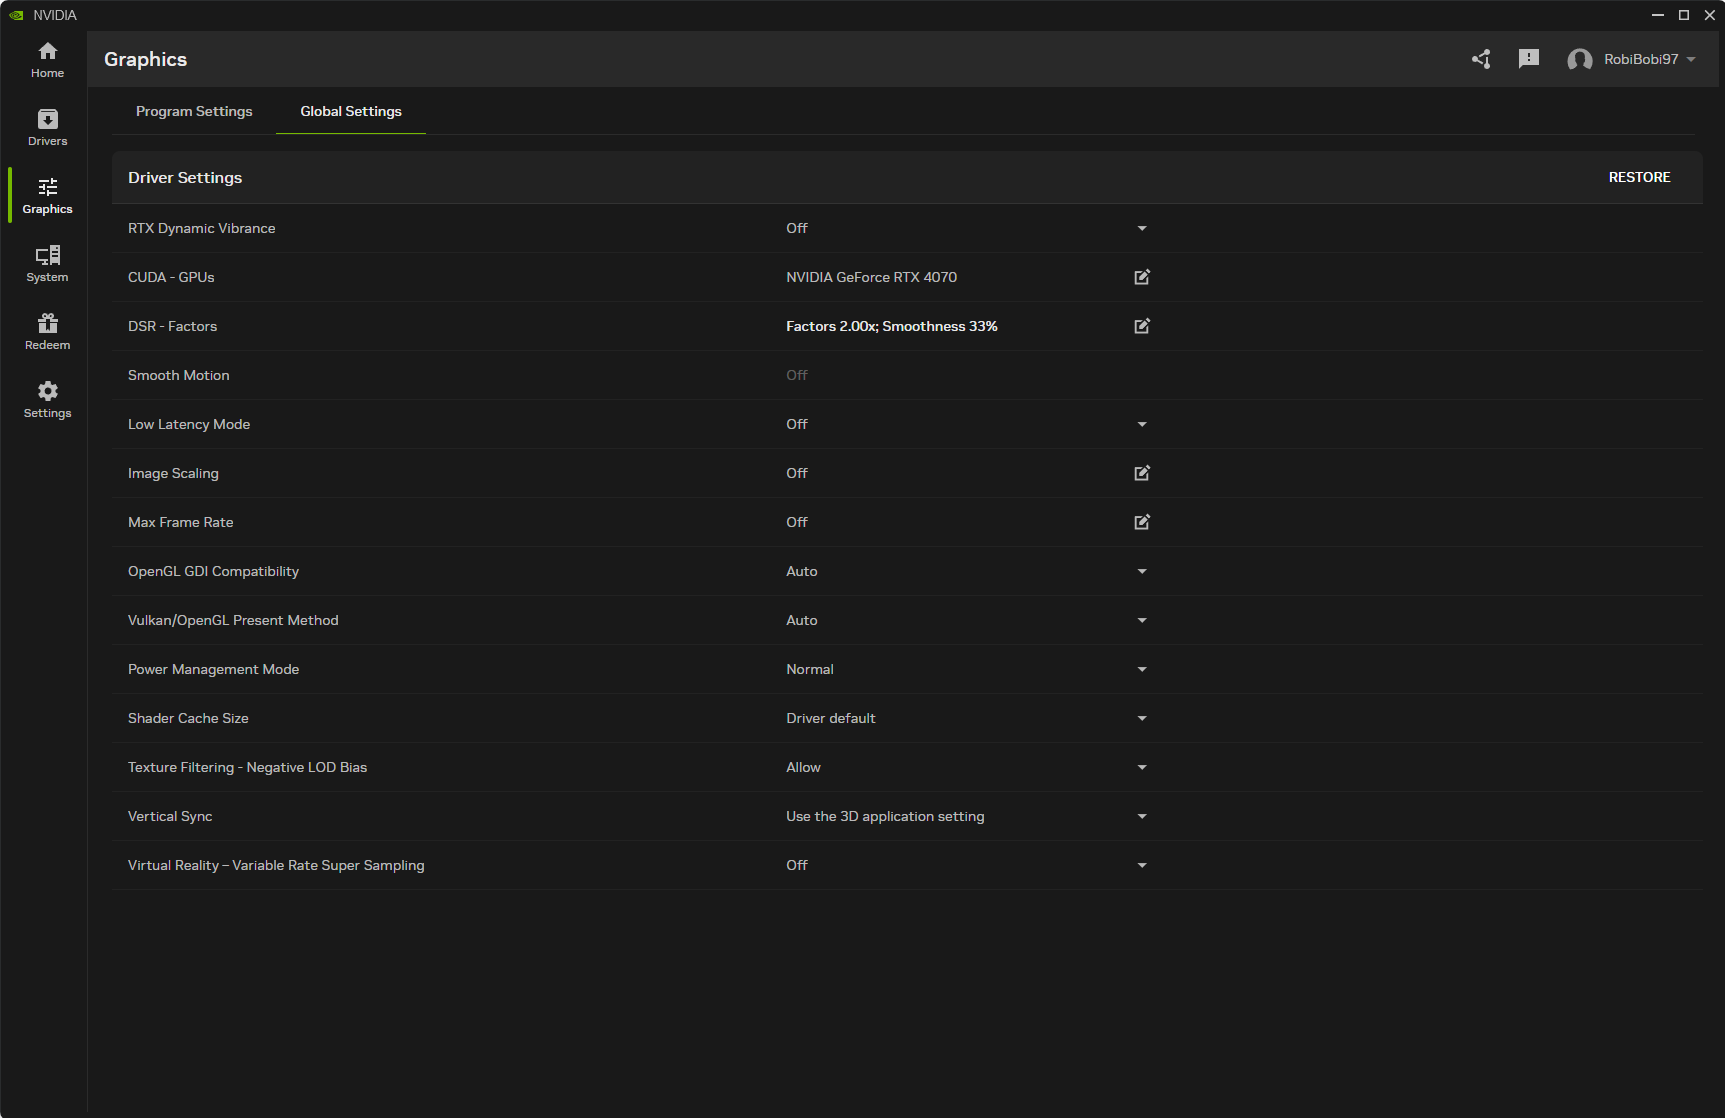Edit the Image Scaling setting
This screenshot has width=1725, height=1118.
point(1142,473)
